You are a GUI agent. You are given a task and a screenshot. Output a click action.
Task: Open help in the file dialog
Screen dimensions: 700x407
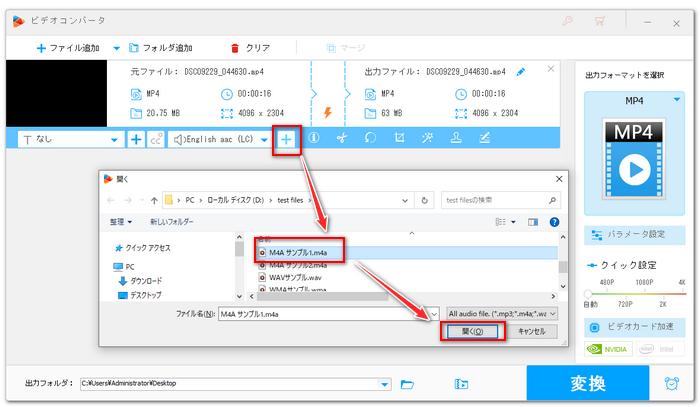point(554,222)
